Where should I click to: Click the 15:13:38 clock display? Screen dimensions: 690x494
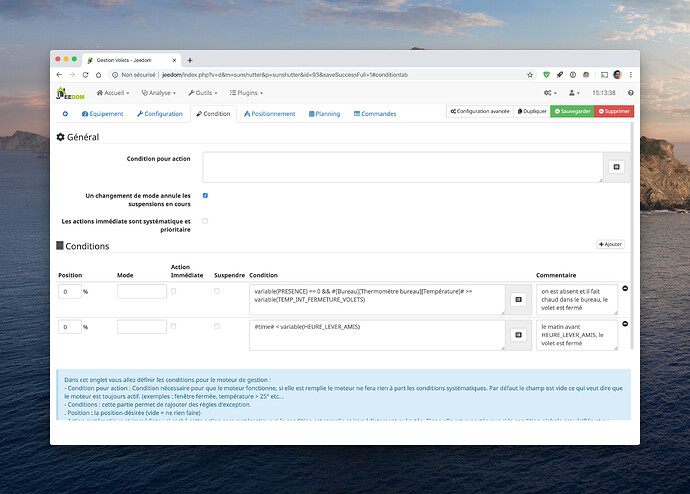coord(603,93)
